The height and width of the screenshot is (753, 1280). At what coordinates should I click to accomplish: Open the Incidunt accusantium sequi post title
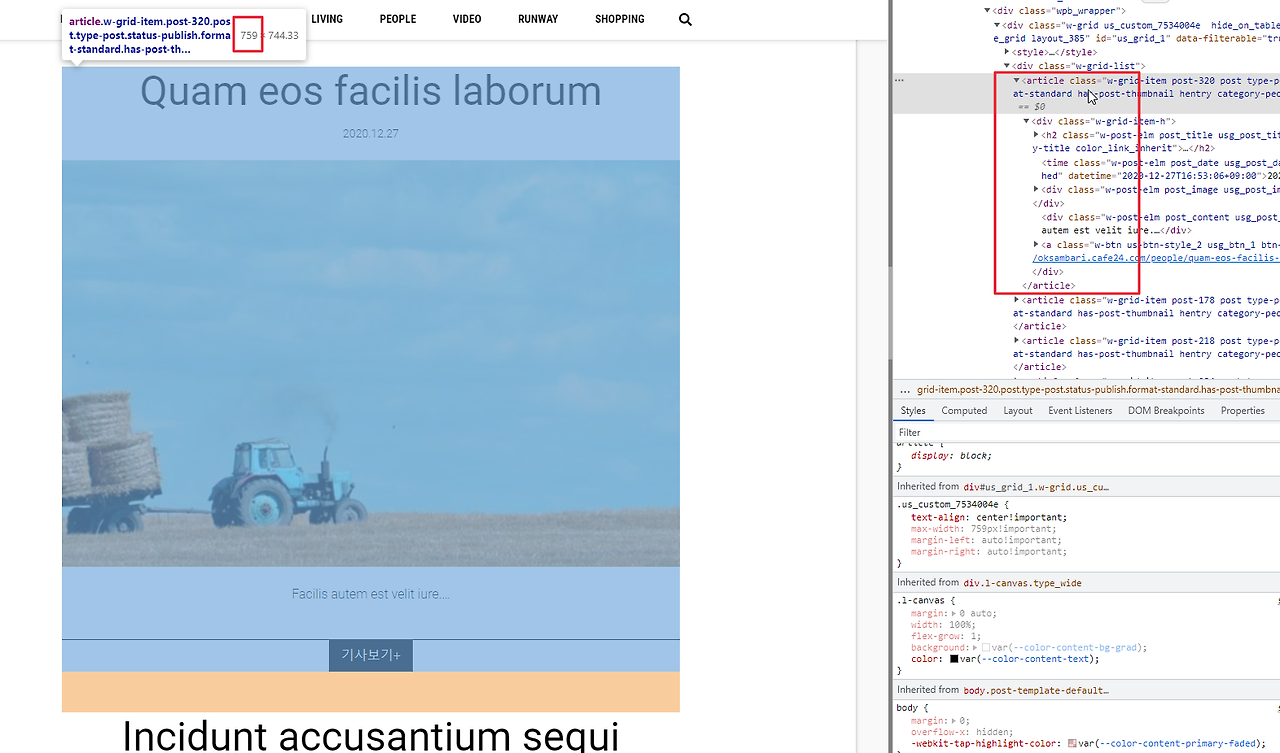point(371,735)
